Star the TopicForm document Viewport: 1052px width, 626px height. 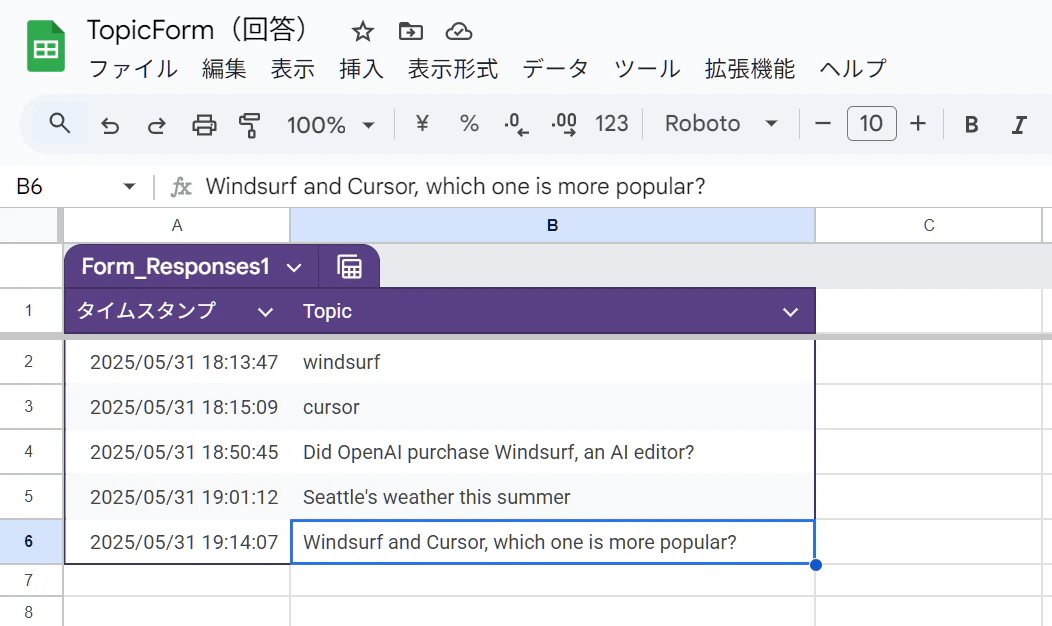(x=362, y=31)
